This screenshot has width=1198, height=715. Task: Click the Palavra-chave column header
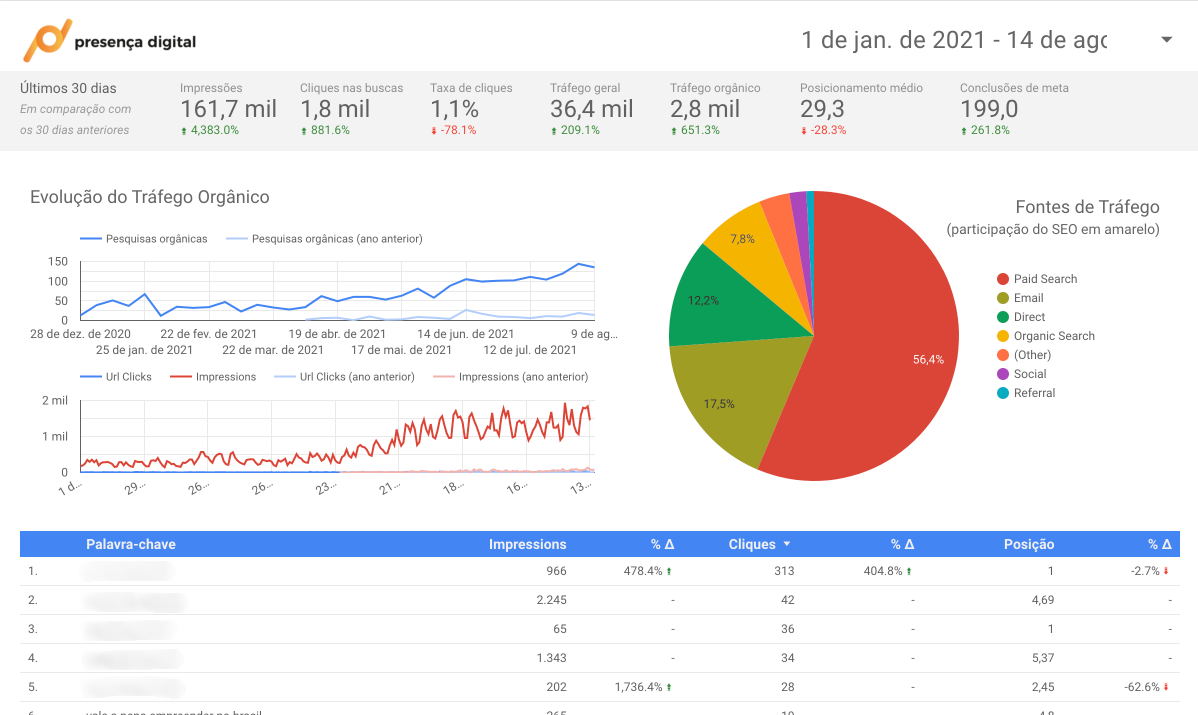click(x=131, y=545)
